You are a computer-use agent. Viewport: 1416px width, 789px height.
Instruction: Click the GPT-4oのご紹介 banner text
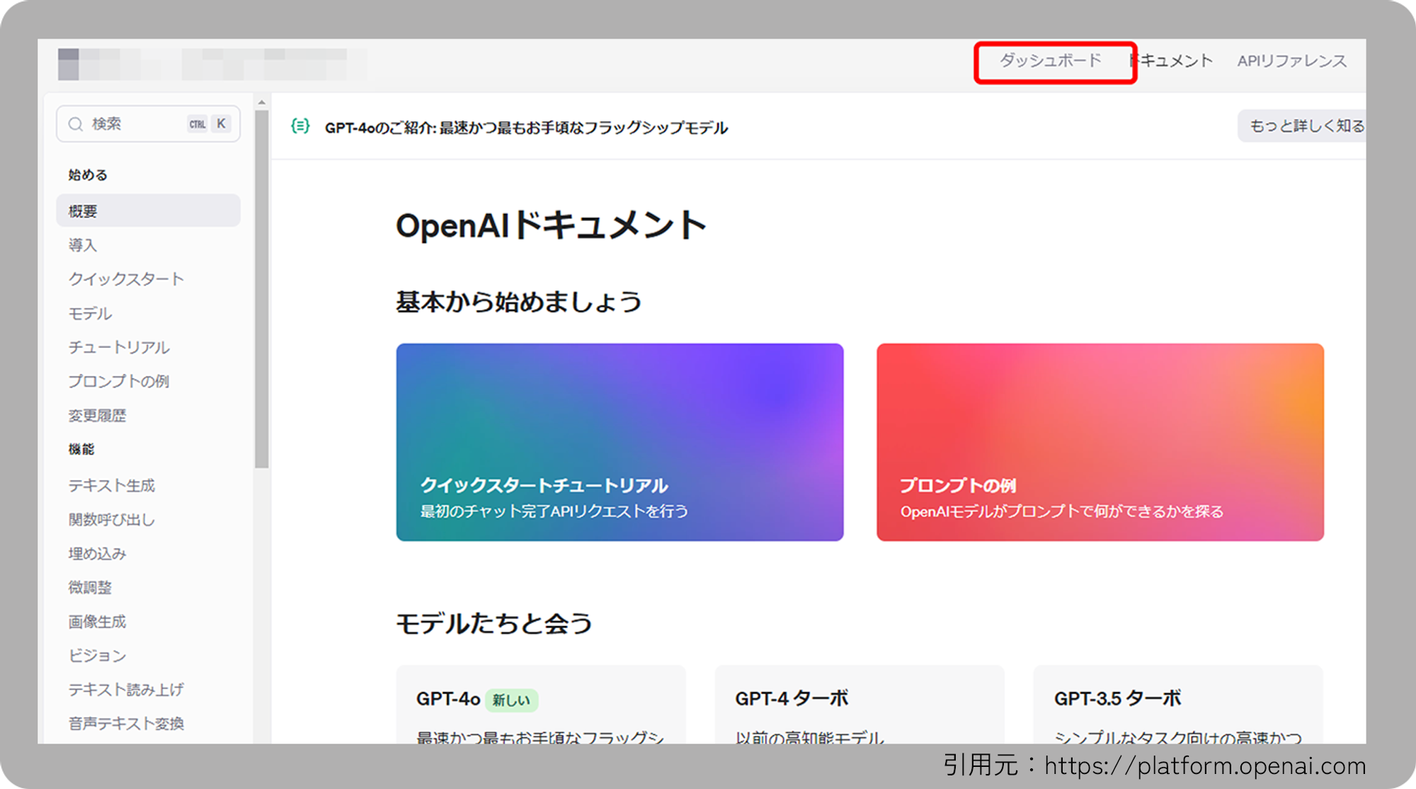point(526,127)
